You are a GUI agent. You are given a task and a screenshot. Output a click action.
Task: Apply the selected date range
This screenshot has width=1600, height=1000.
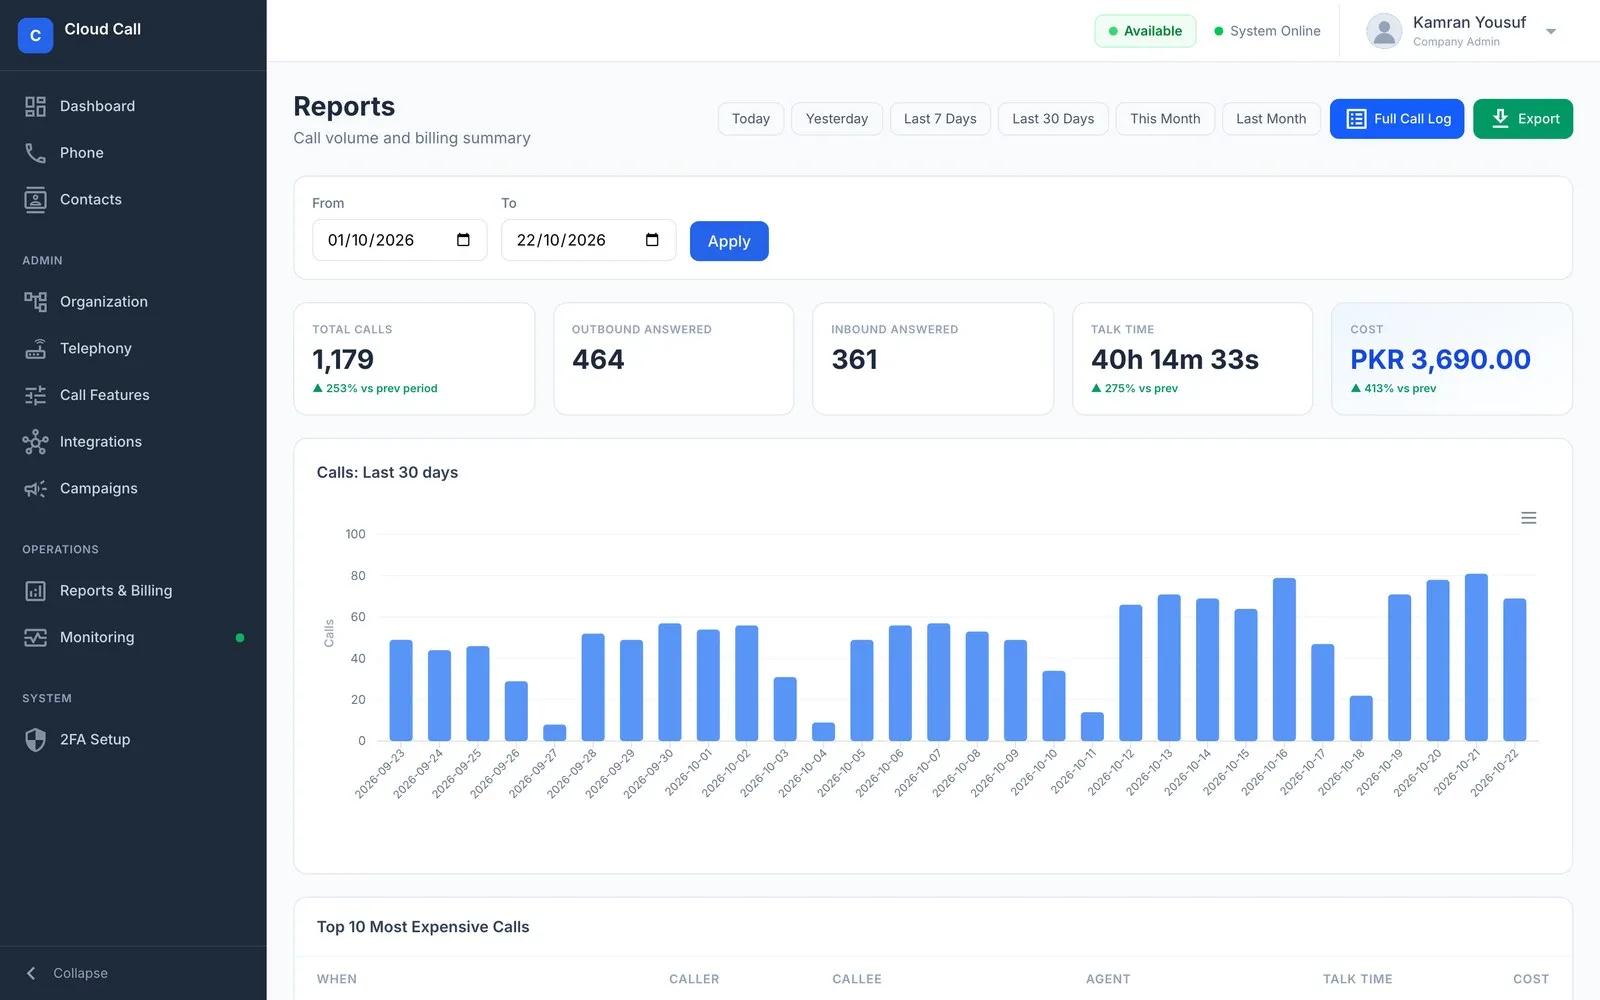pyautogui.click(x=729, y=241)
